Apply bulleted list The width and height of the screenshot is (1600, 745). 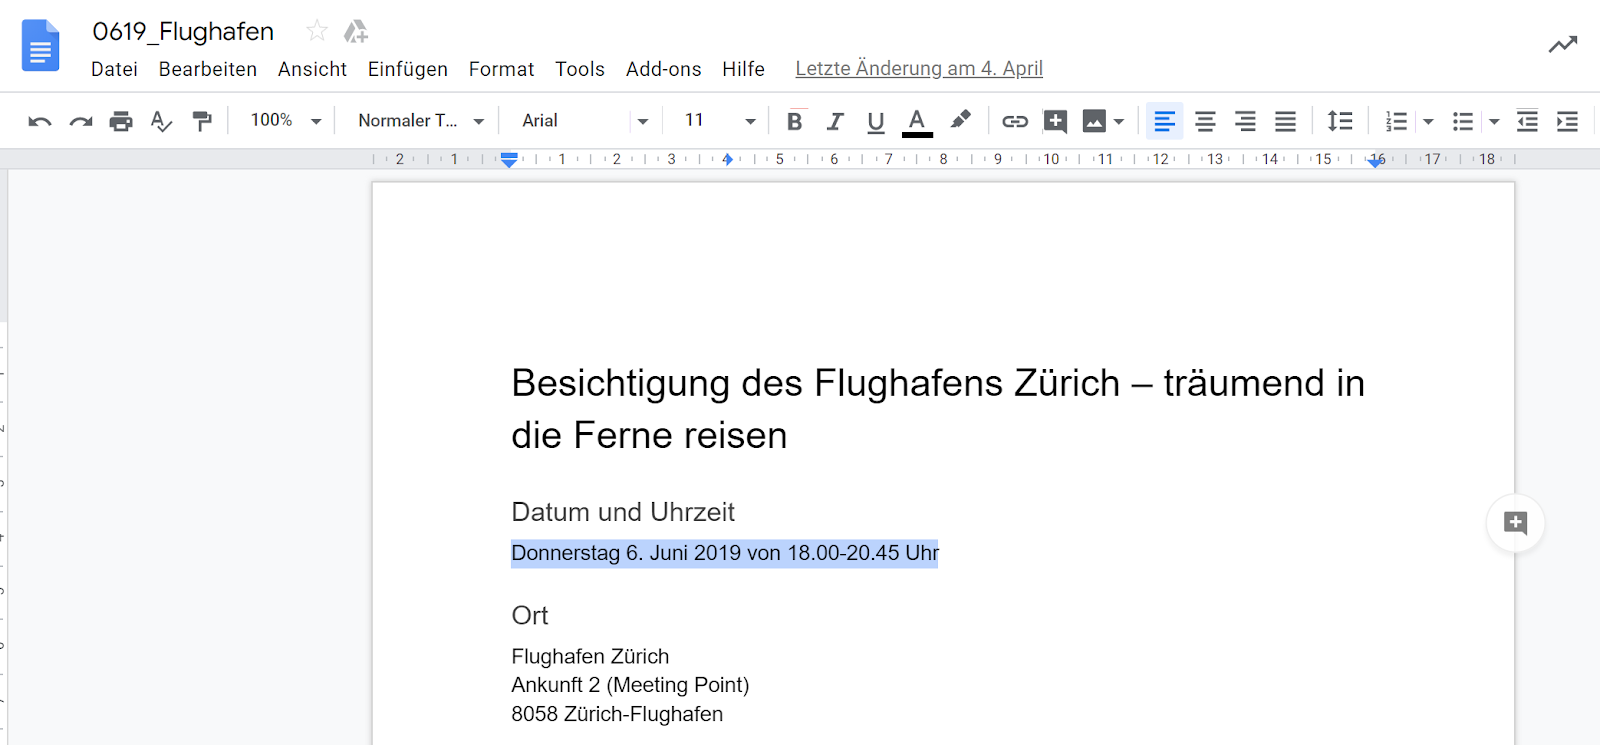[1463, 121]
